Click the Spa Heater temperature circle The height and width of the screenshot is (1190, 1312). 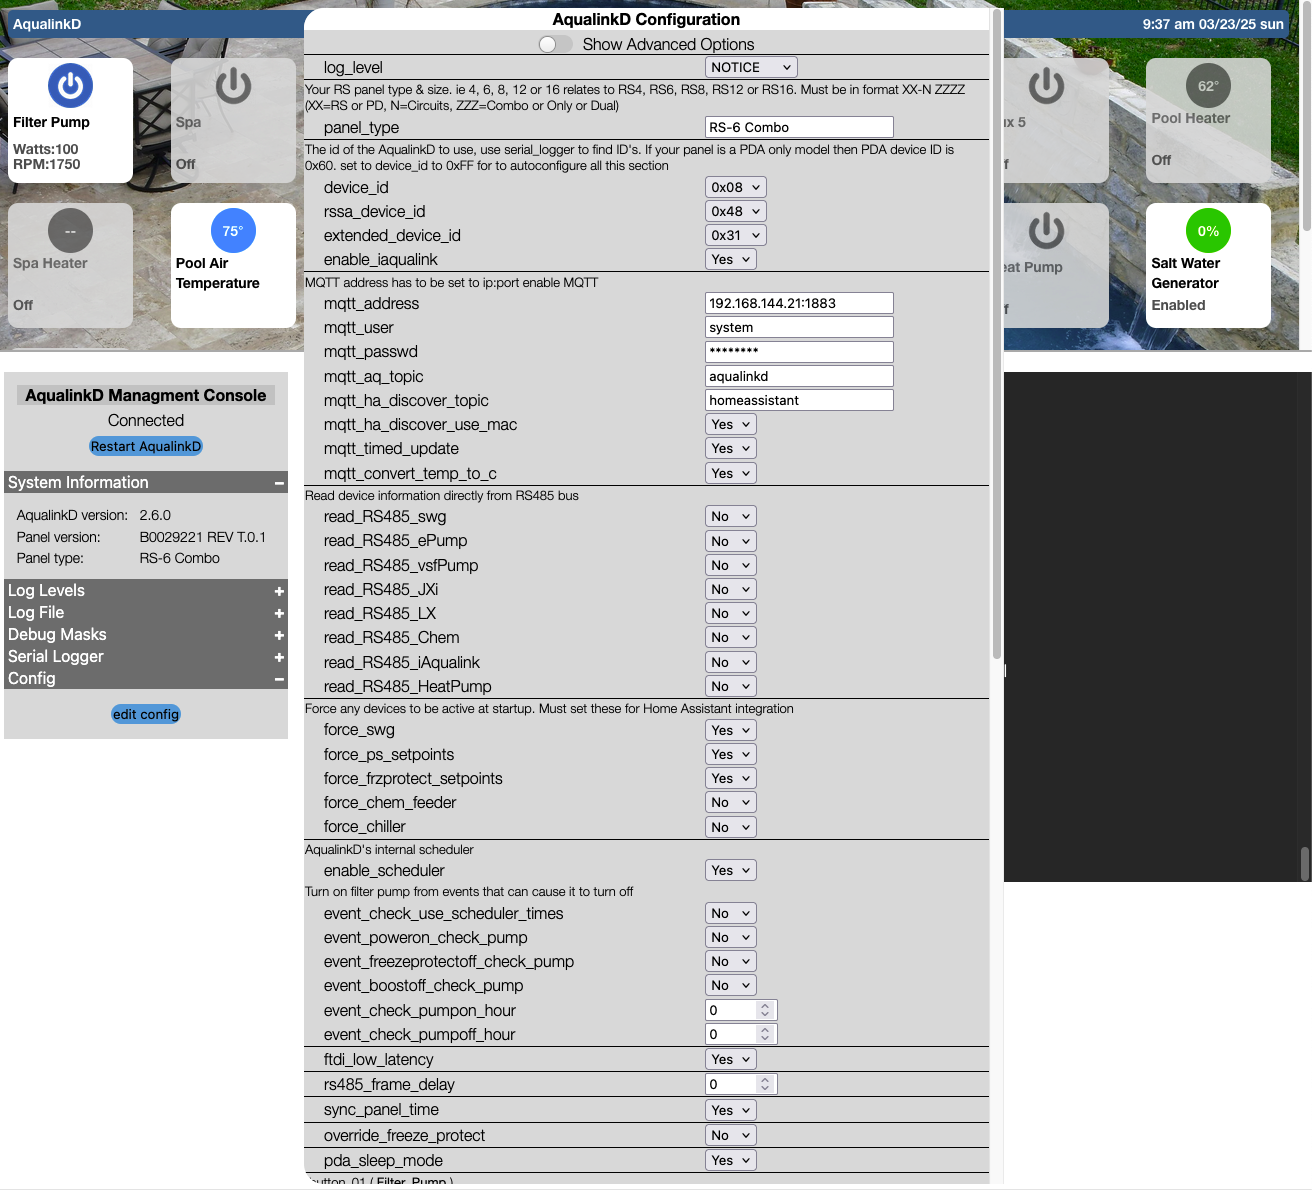pos(70,231)
